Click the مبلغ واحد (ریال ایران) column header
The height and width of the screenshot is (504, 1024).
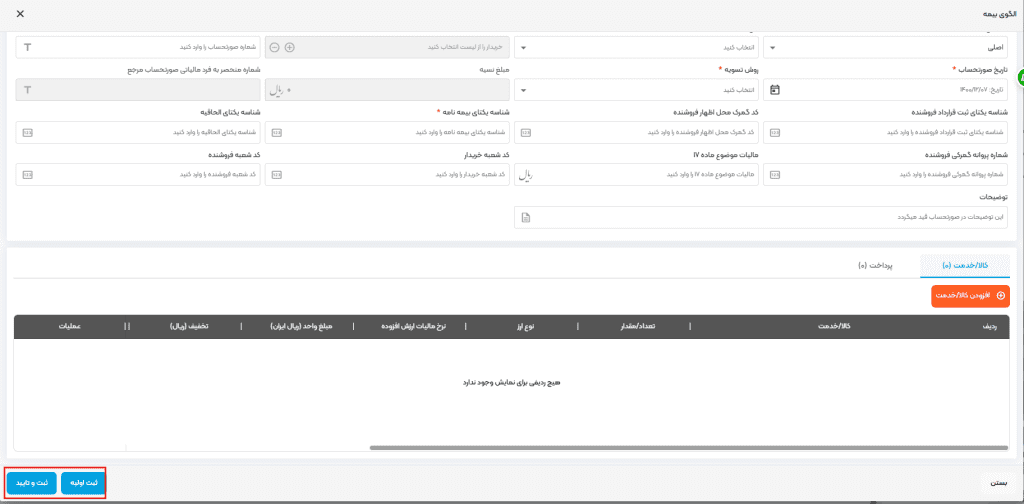tap(301, 326)
